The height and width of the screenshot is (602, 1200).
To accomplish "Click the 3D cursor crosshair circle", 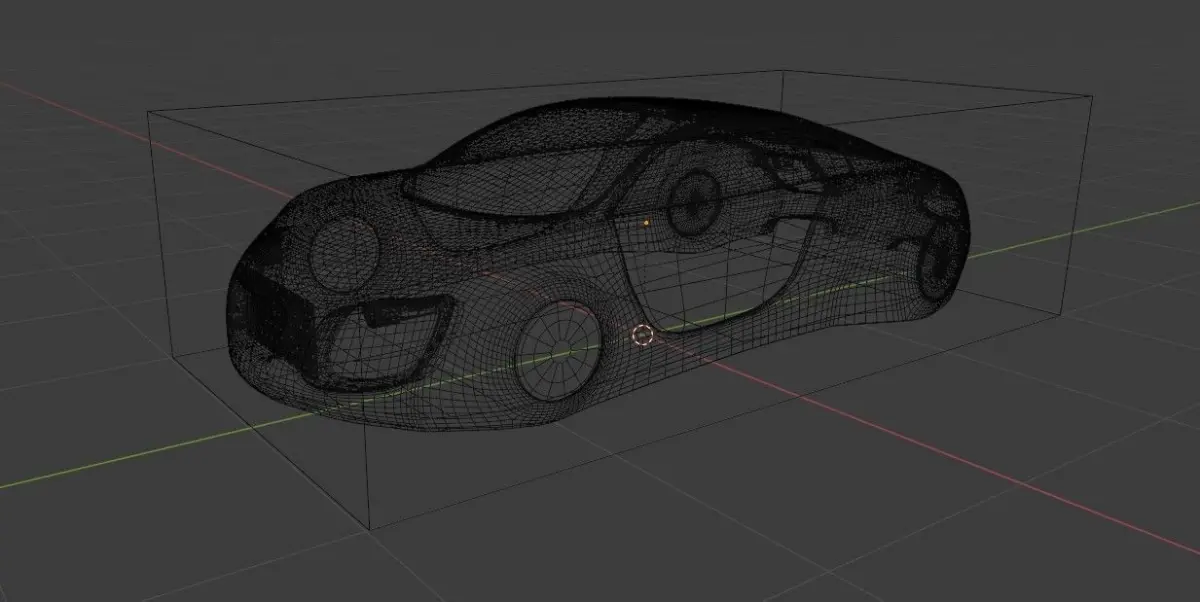I will pos(643,336).
